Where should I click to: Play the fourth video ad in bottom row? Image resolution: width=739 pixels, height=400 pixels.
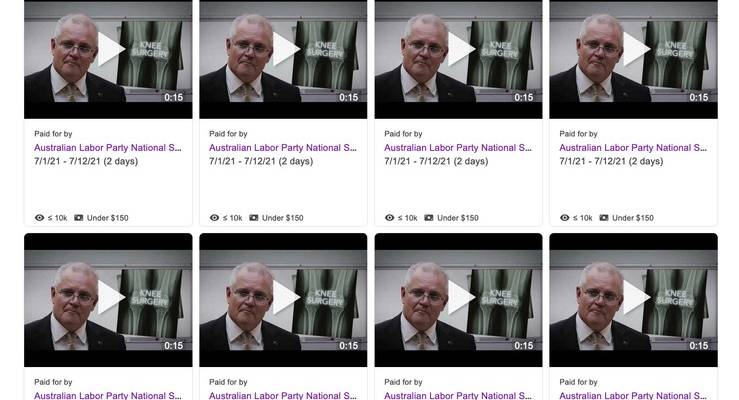point(637,297)
